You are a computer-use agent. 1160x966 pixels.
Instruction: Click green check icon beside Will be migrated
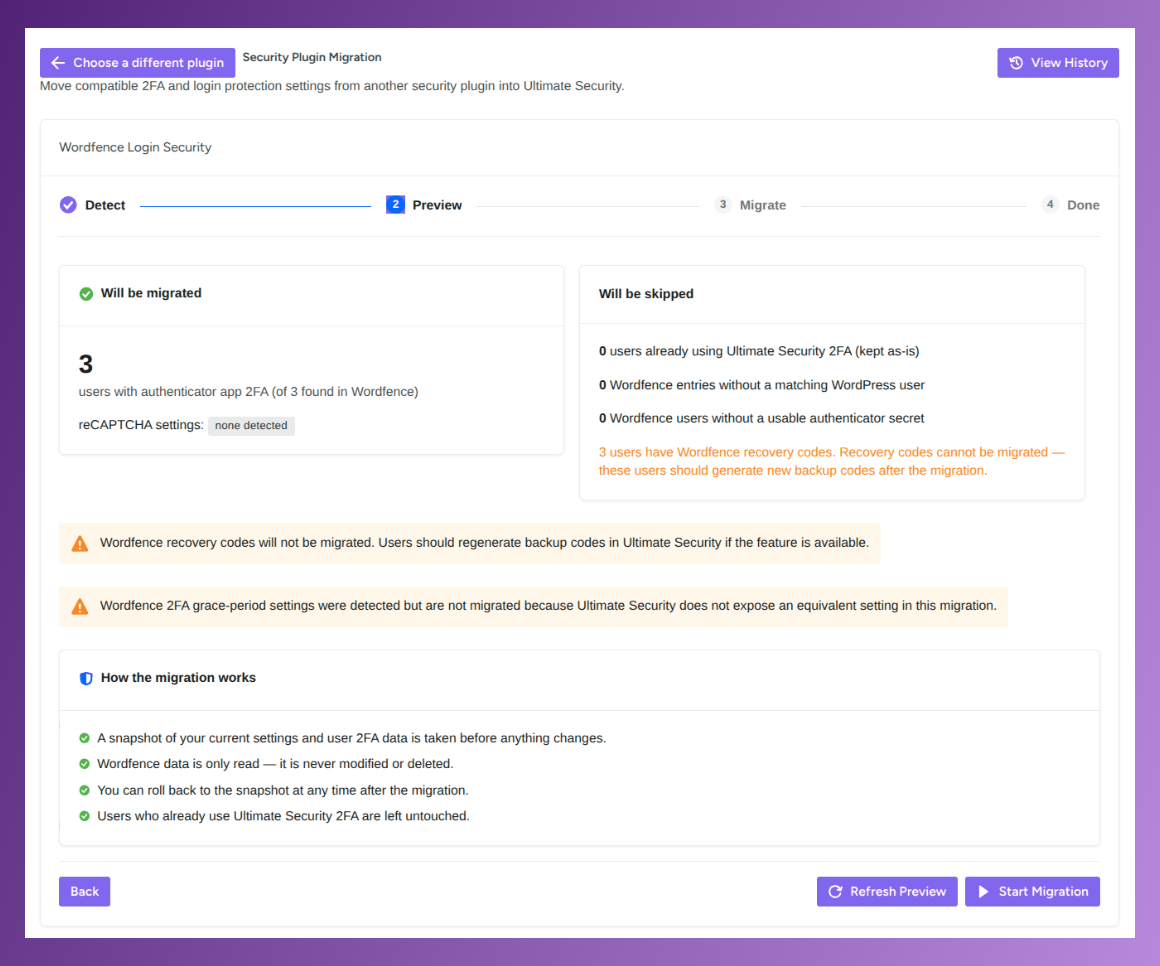(87, 294)
